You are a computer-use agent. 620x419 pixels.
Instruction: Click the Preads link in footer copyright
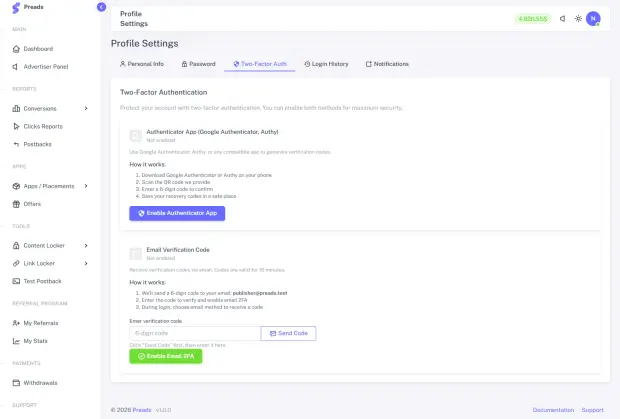142,410
